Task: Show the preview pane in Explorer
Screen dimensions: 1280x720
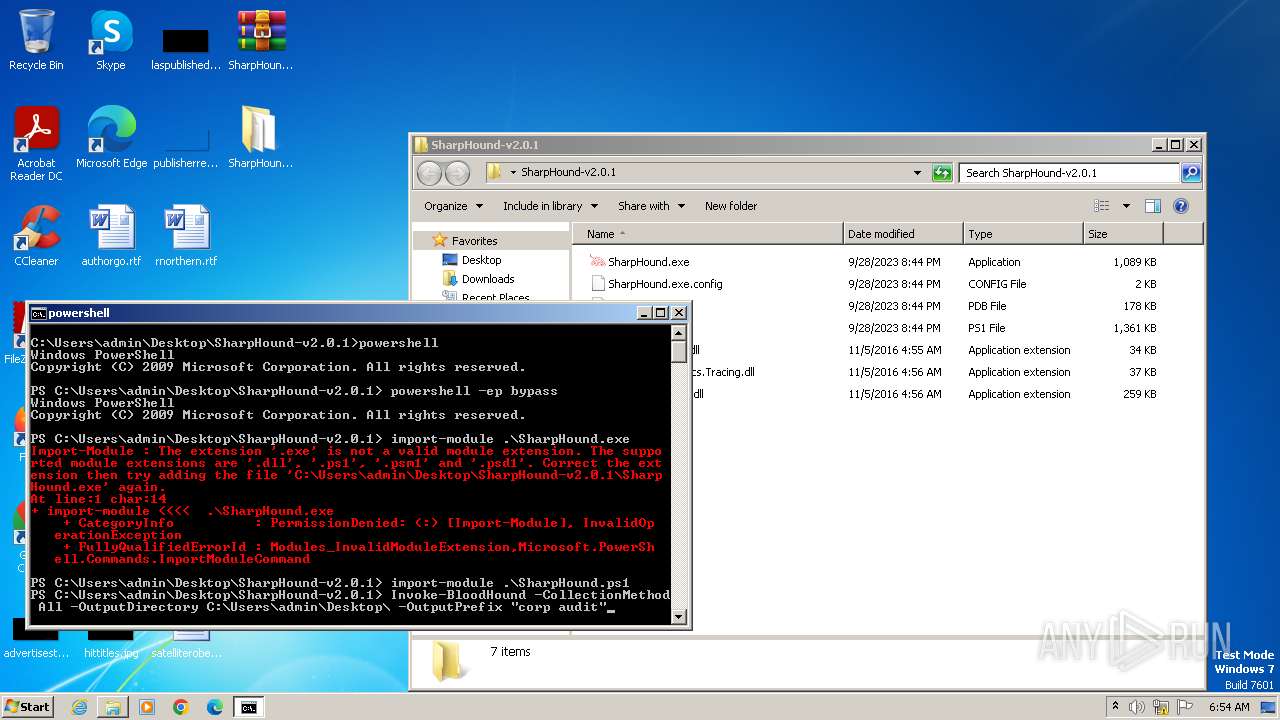Action: pos(1153,206)
